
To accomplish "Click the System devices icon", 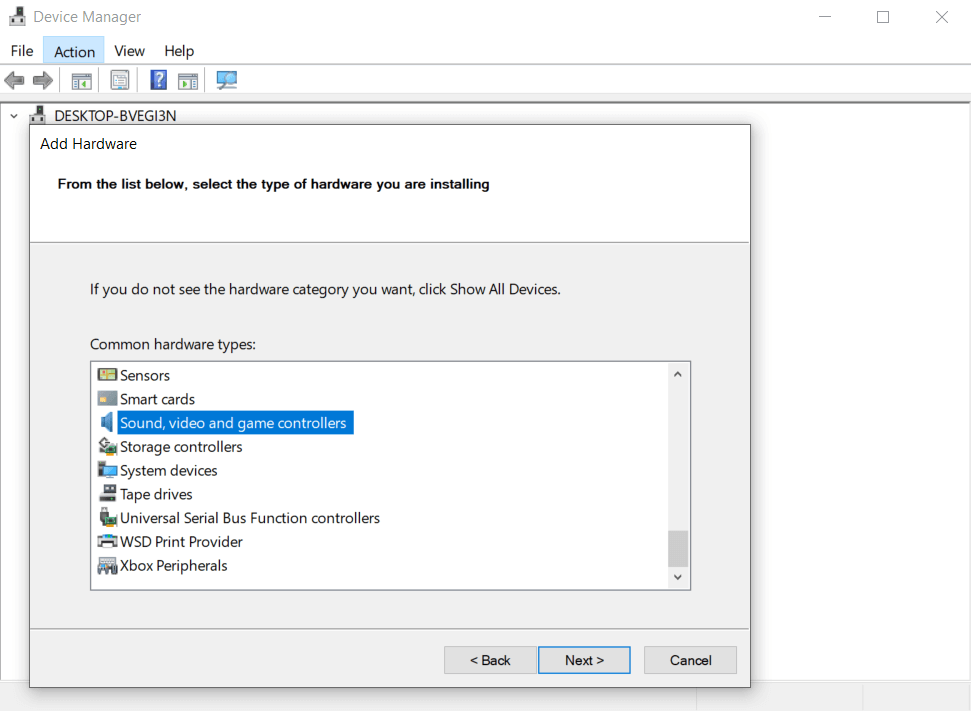I will point(107,469).
